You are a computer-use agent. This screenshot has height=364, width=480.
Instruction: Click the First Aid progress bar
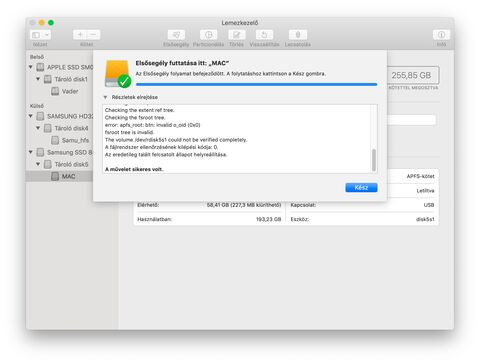pyautogui.click(x=257, y=84)
